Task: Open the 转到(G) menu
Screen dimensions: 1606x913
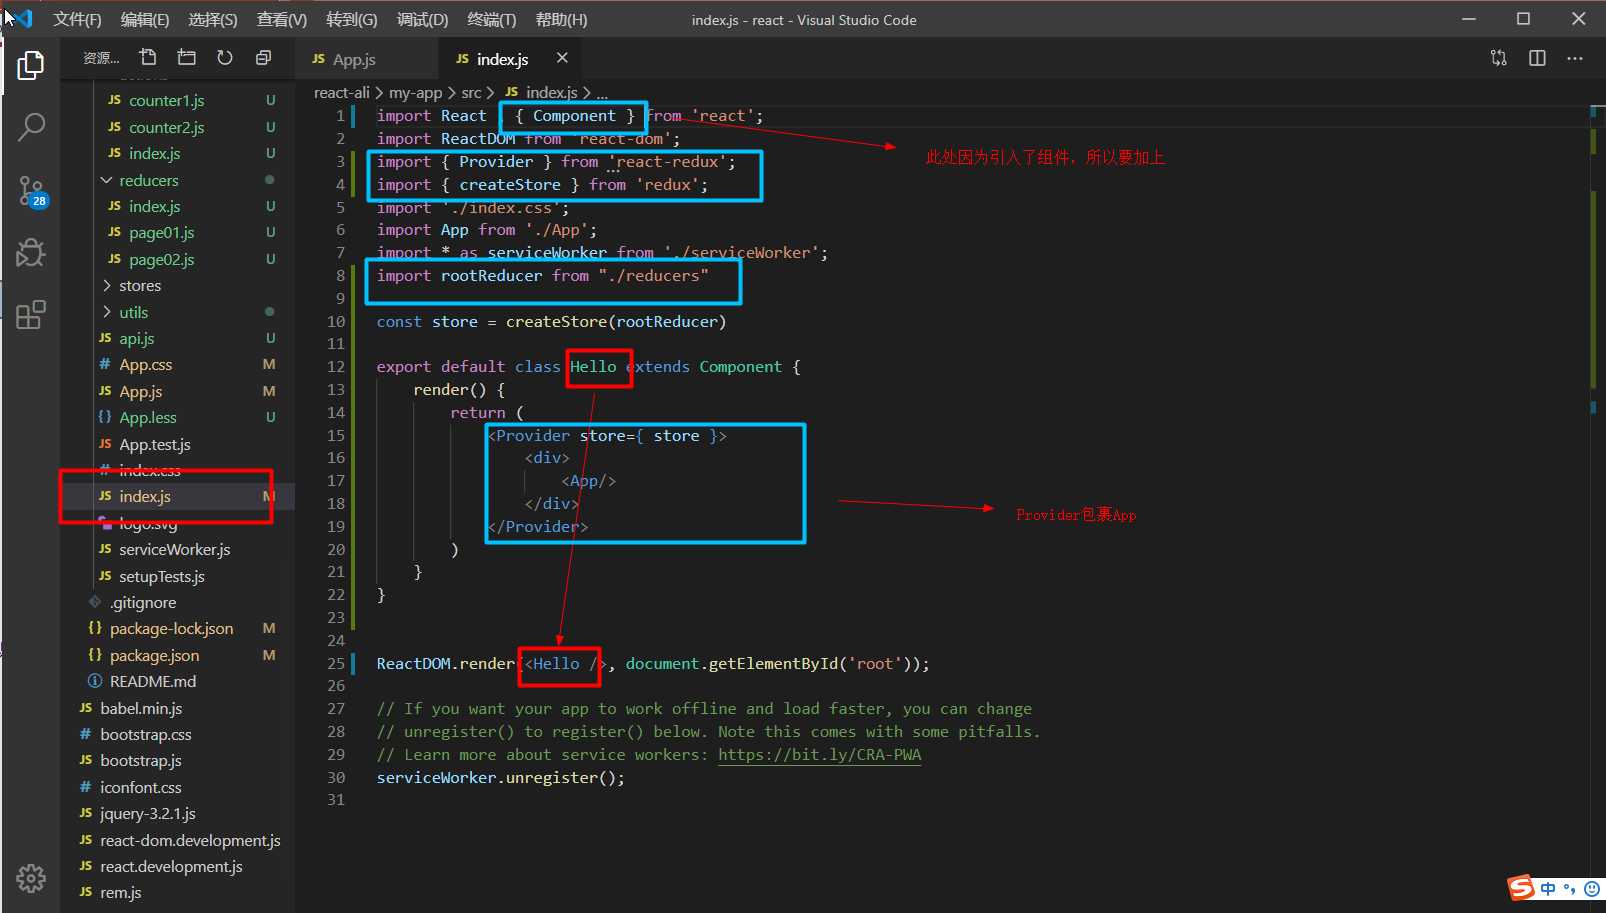Action: pos(352,20)
